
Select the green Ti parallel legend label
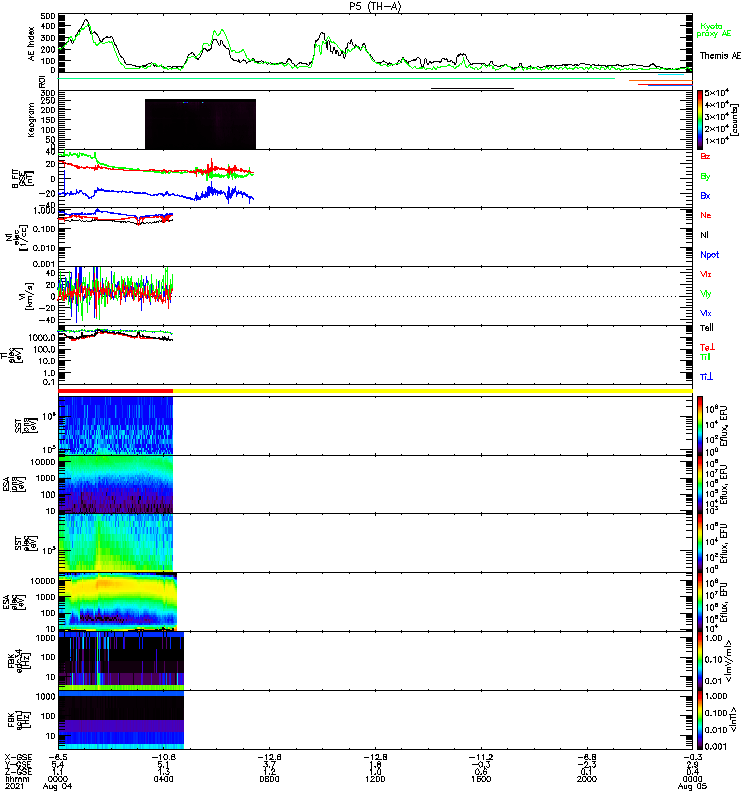pos(705,357)
